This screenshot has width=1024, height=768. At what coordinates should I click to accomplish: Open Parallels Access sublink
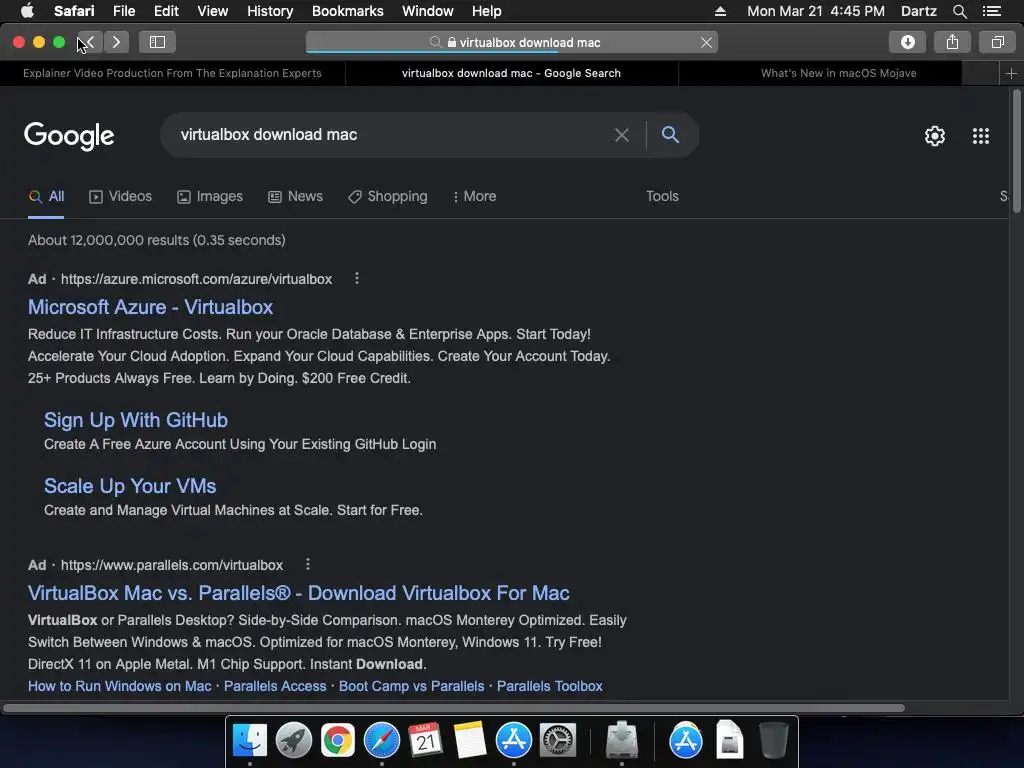pos(275,686)
